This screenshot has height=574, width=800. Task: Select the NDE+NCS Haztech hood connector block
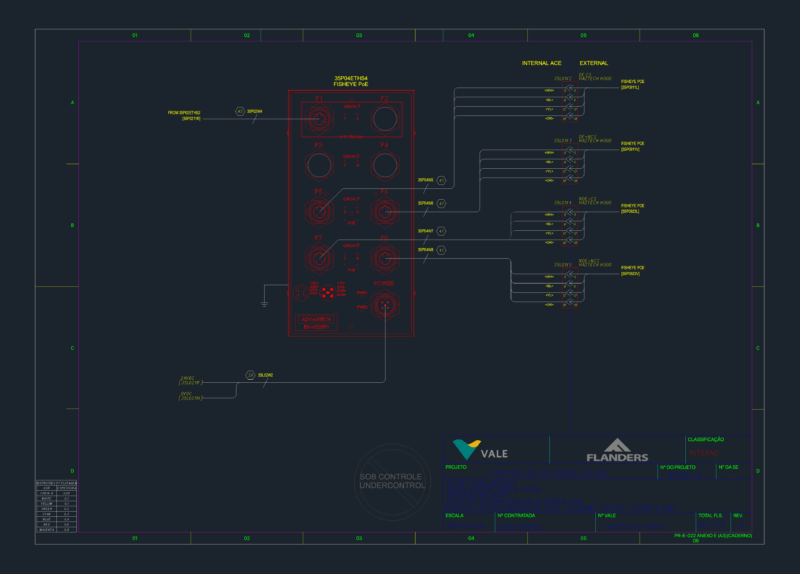click(569, 288)
